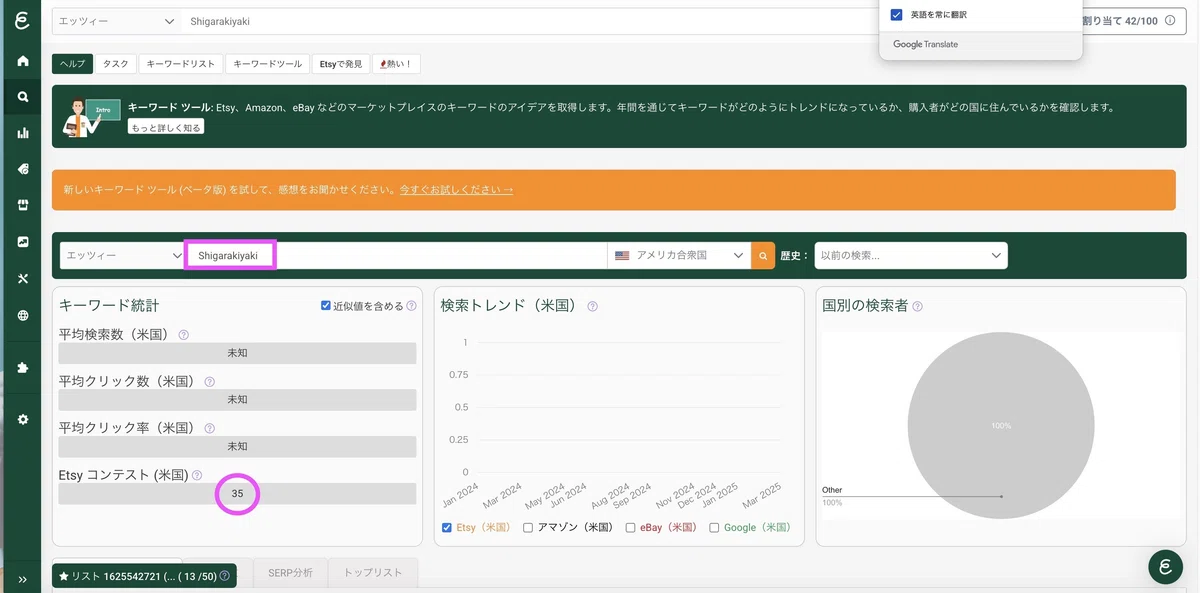Click help icon on the リスト bar
Image resolution: width=1200 pixels, height=593 pixels.
click(225, 576)
